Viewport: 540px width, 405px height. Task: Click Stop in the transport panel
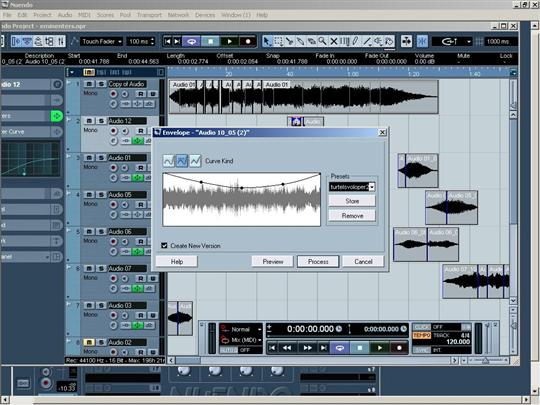pyautogui.click(x=360, y=348)
